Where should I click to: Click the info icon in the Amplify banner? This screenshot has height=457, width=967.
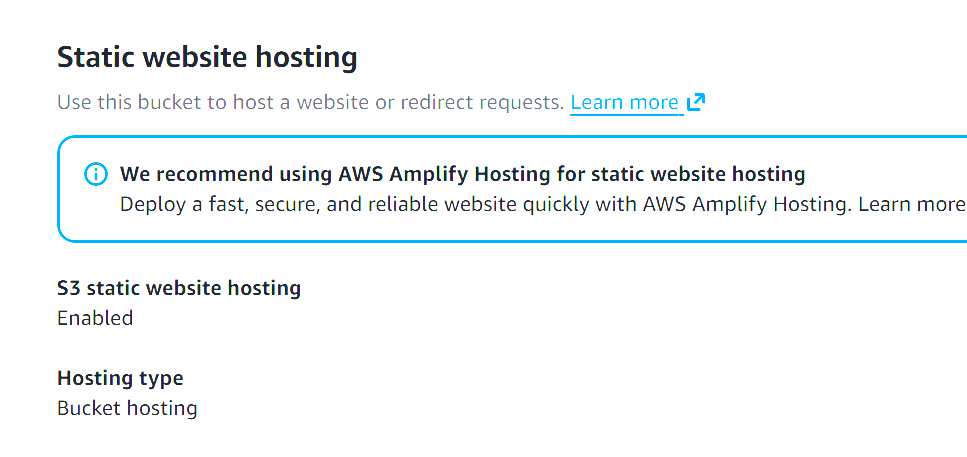click(x=95, y=175)
